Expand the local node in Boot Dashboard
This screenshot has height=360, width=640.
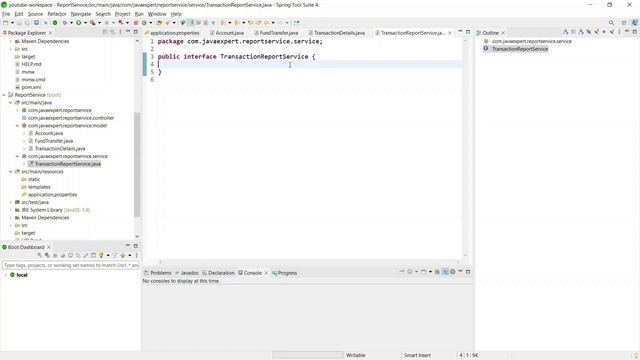(x=5, y=275)
